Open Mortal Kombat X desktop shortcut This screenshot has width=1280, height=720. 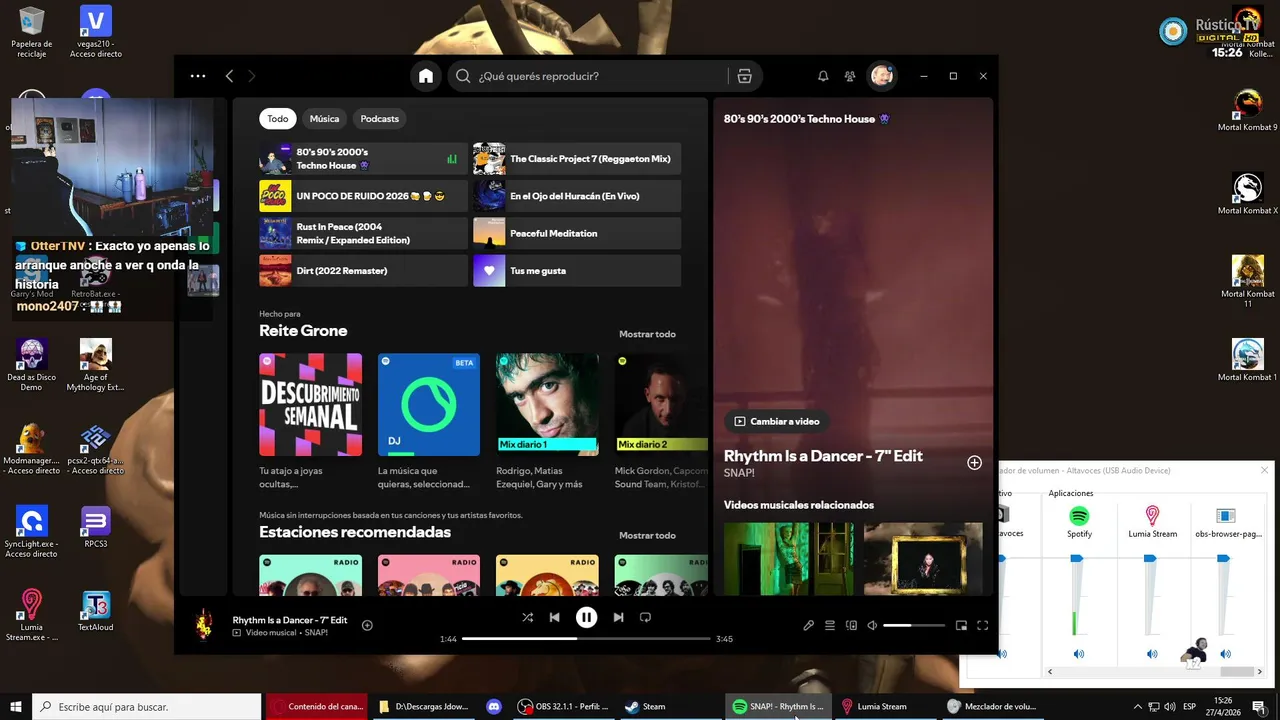click(1247, 194)
